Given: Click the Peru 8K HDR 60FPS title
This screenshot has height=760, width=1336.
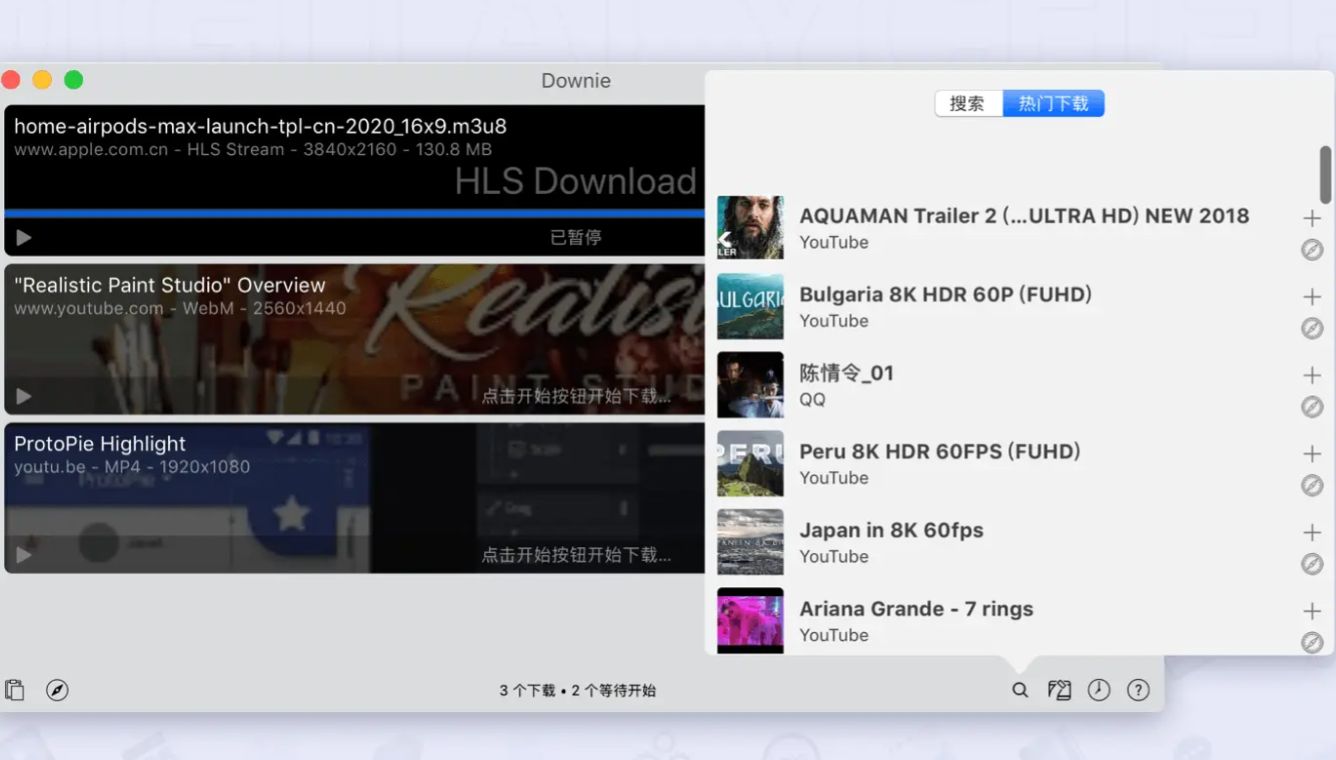Looking at the screenshot, I should point(939,452).
